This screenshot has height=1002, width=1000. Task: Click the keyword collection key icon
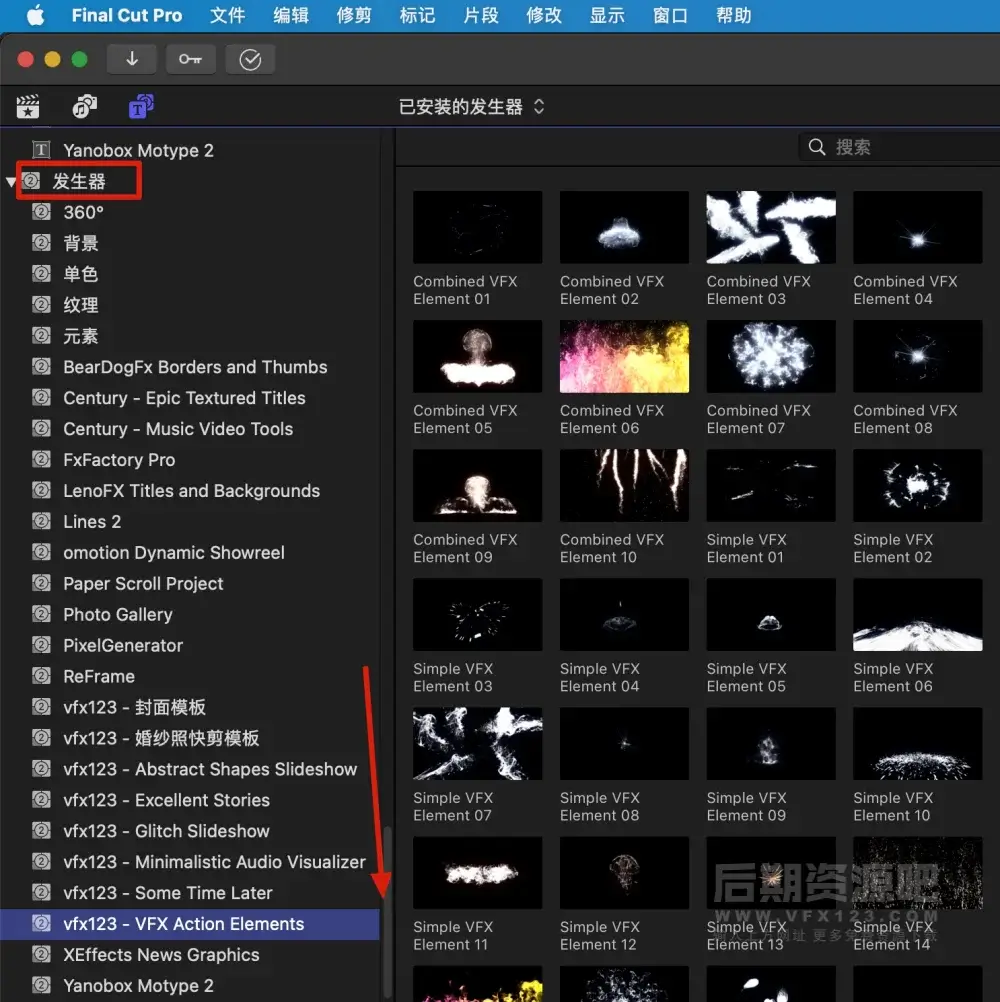[190, 59]
